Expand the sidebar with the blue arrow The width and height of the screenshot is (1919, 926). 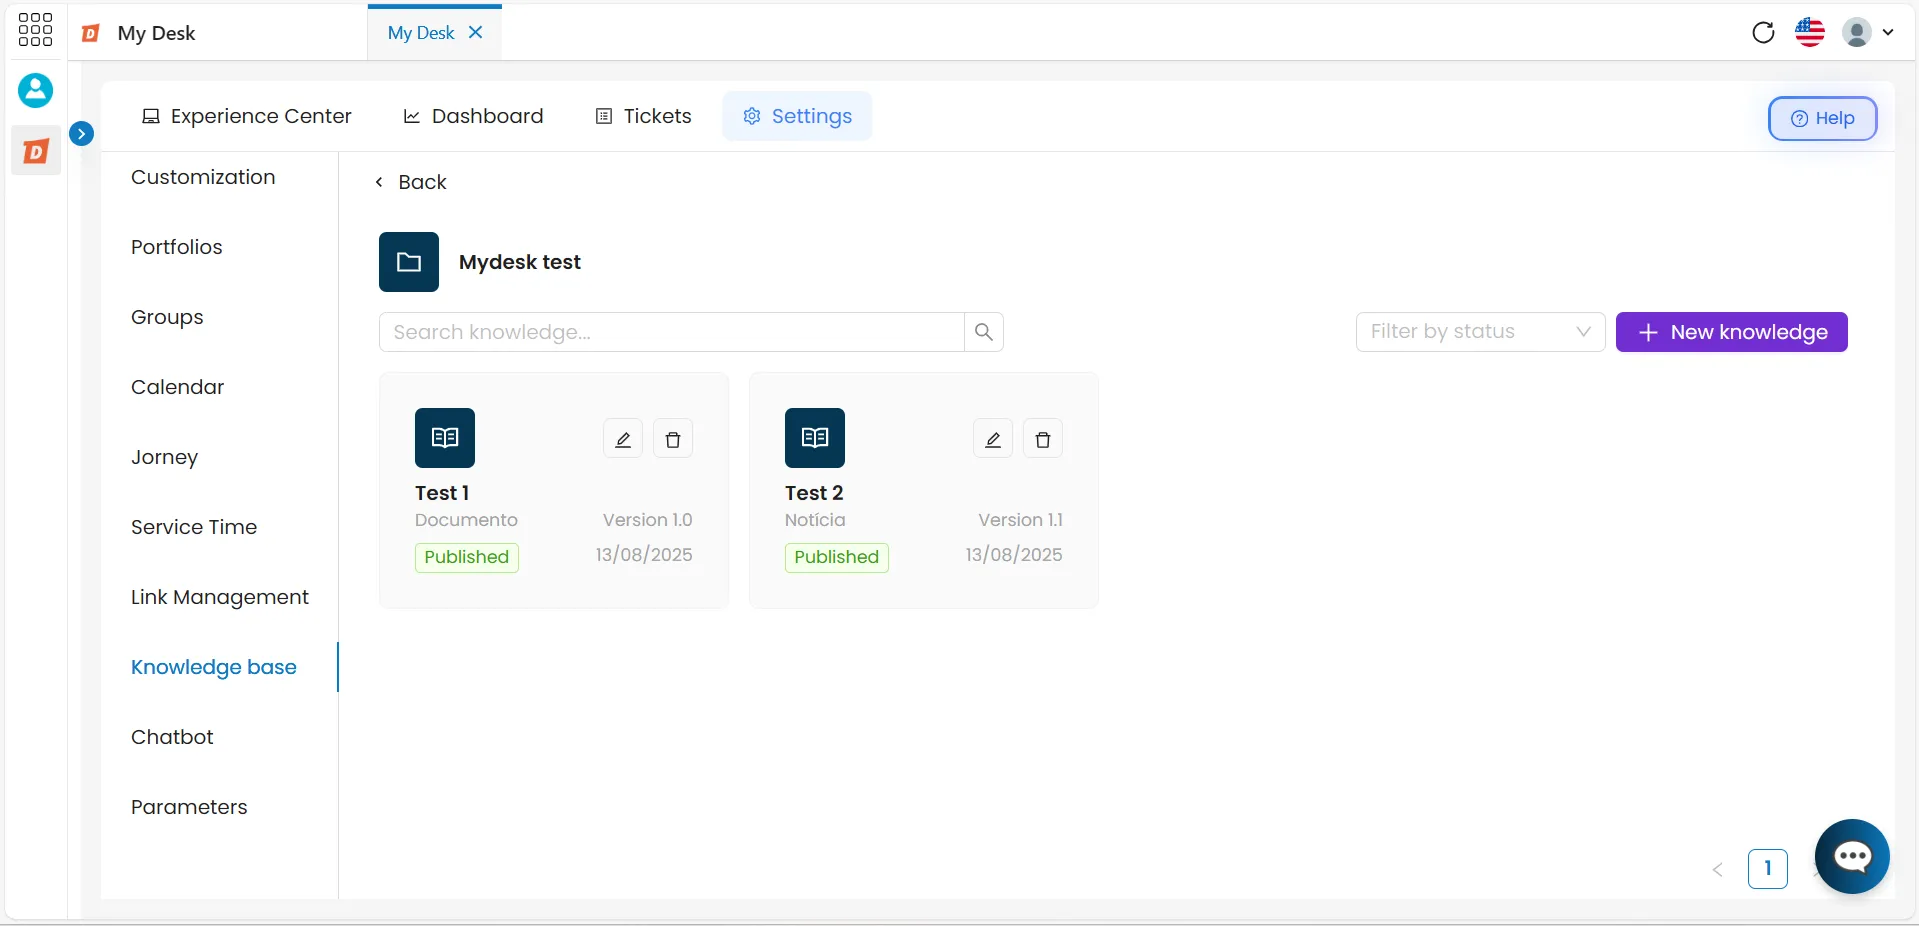(82, 133)
